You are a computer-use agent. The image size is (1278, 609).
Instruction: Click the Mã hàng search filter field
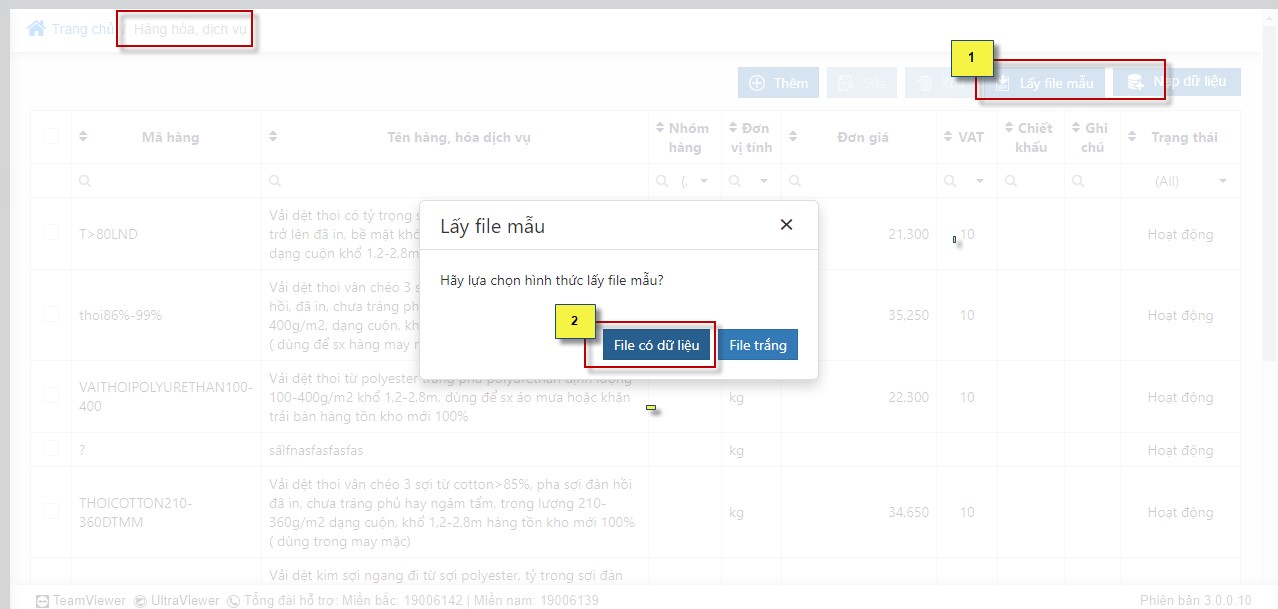point(166,181)
